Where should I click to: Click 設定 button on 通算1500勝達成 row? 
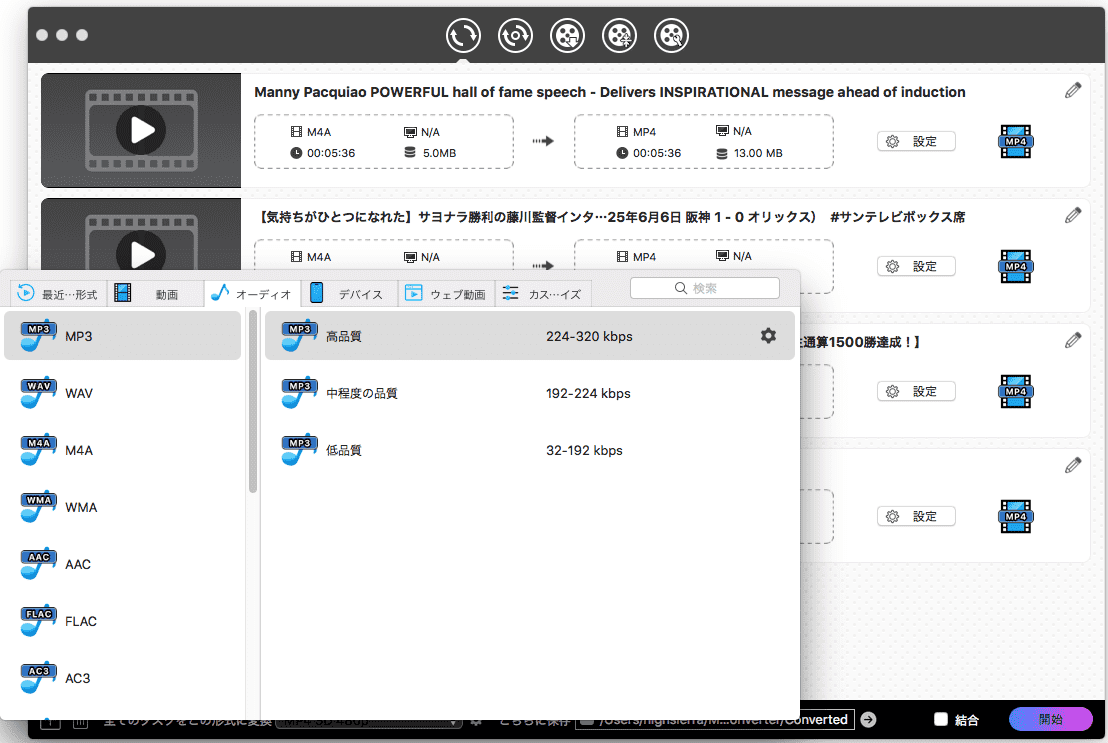tap(916, 392)
